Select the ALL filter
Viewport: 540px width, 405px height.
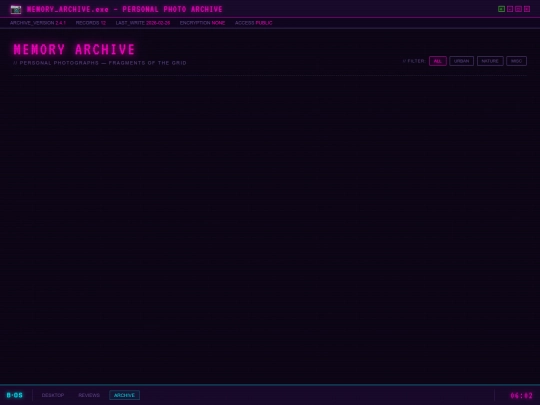point(438,61)
